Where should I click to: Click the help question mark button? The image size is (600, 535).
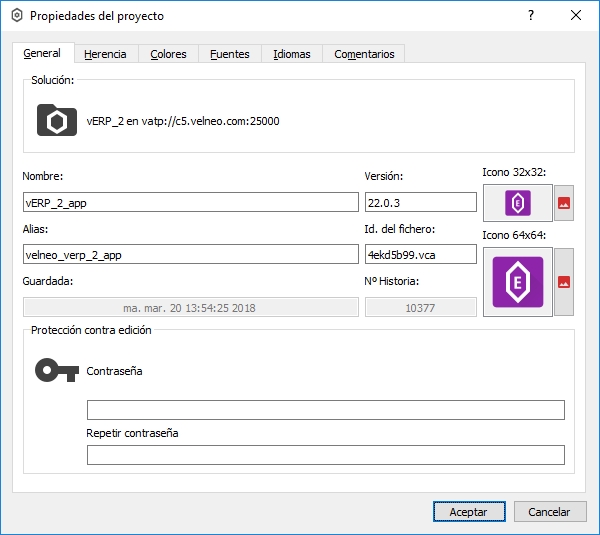(x=531, y=16)
